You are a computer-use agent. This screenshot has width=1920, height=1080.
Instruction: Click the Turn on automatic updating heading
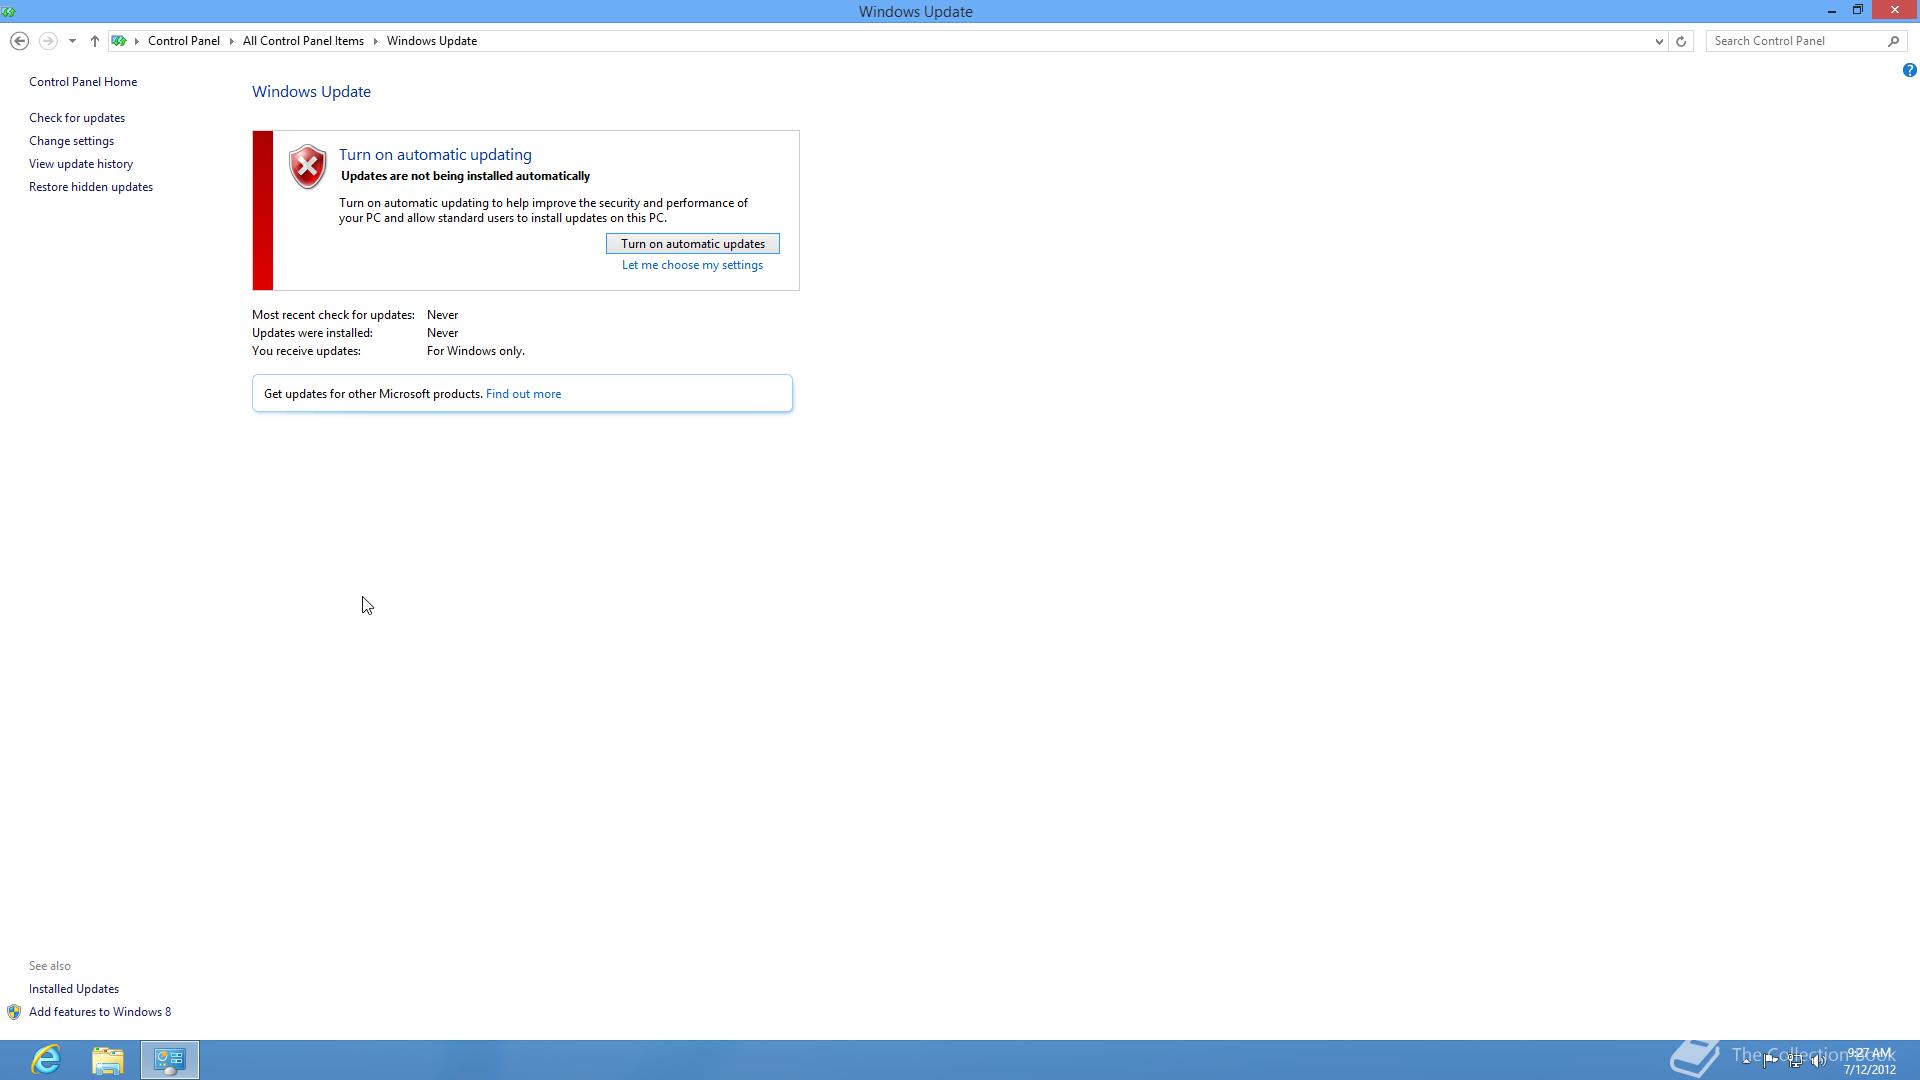point(435,155)
